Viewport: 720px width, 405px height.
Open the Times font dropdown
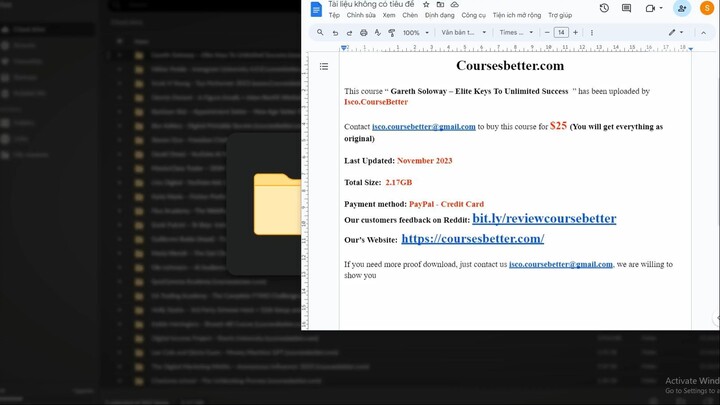pyautogui.click(x=516, y=33)
